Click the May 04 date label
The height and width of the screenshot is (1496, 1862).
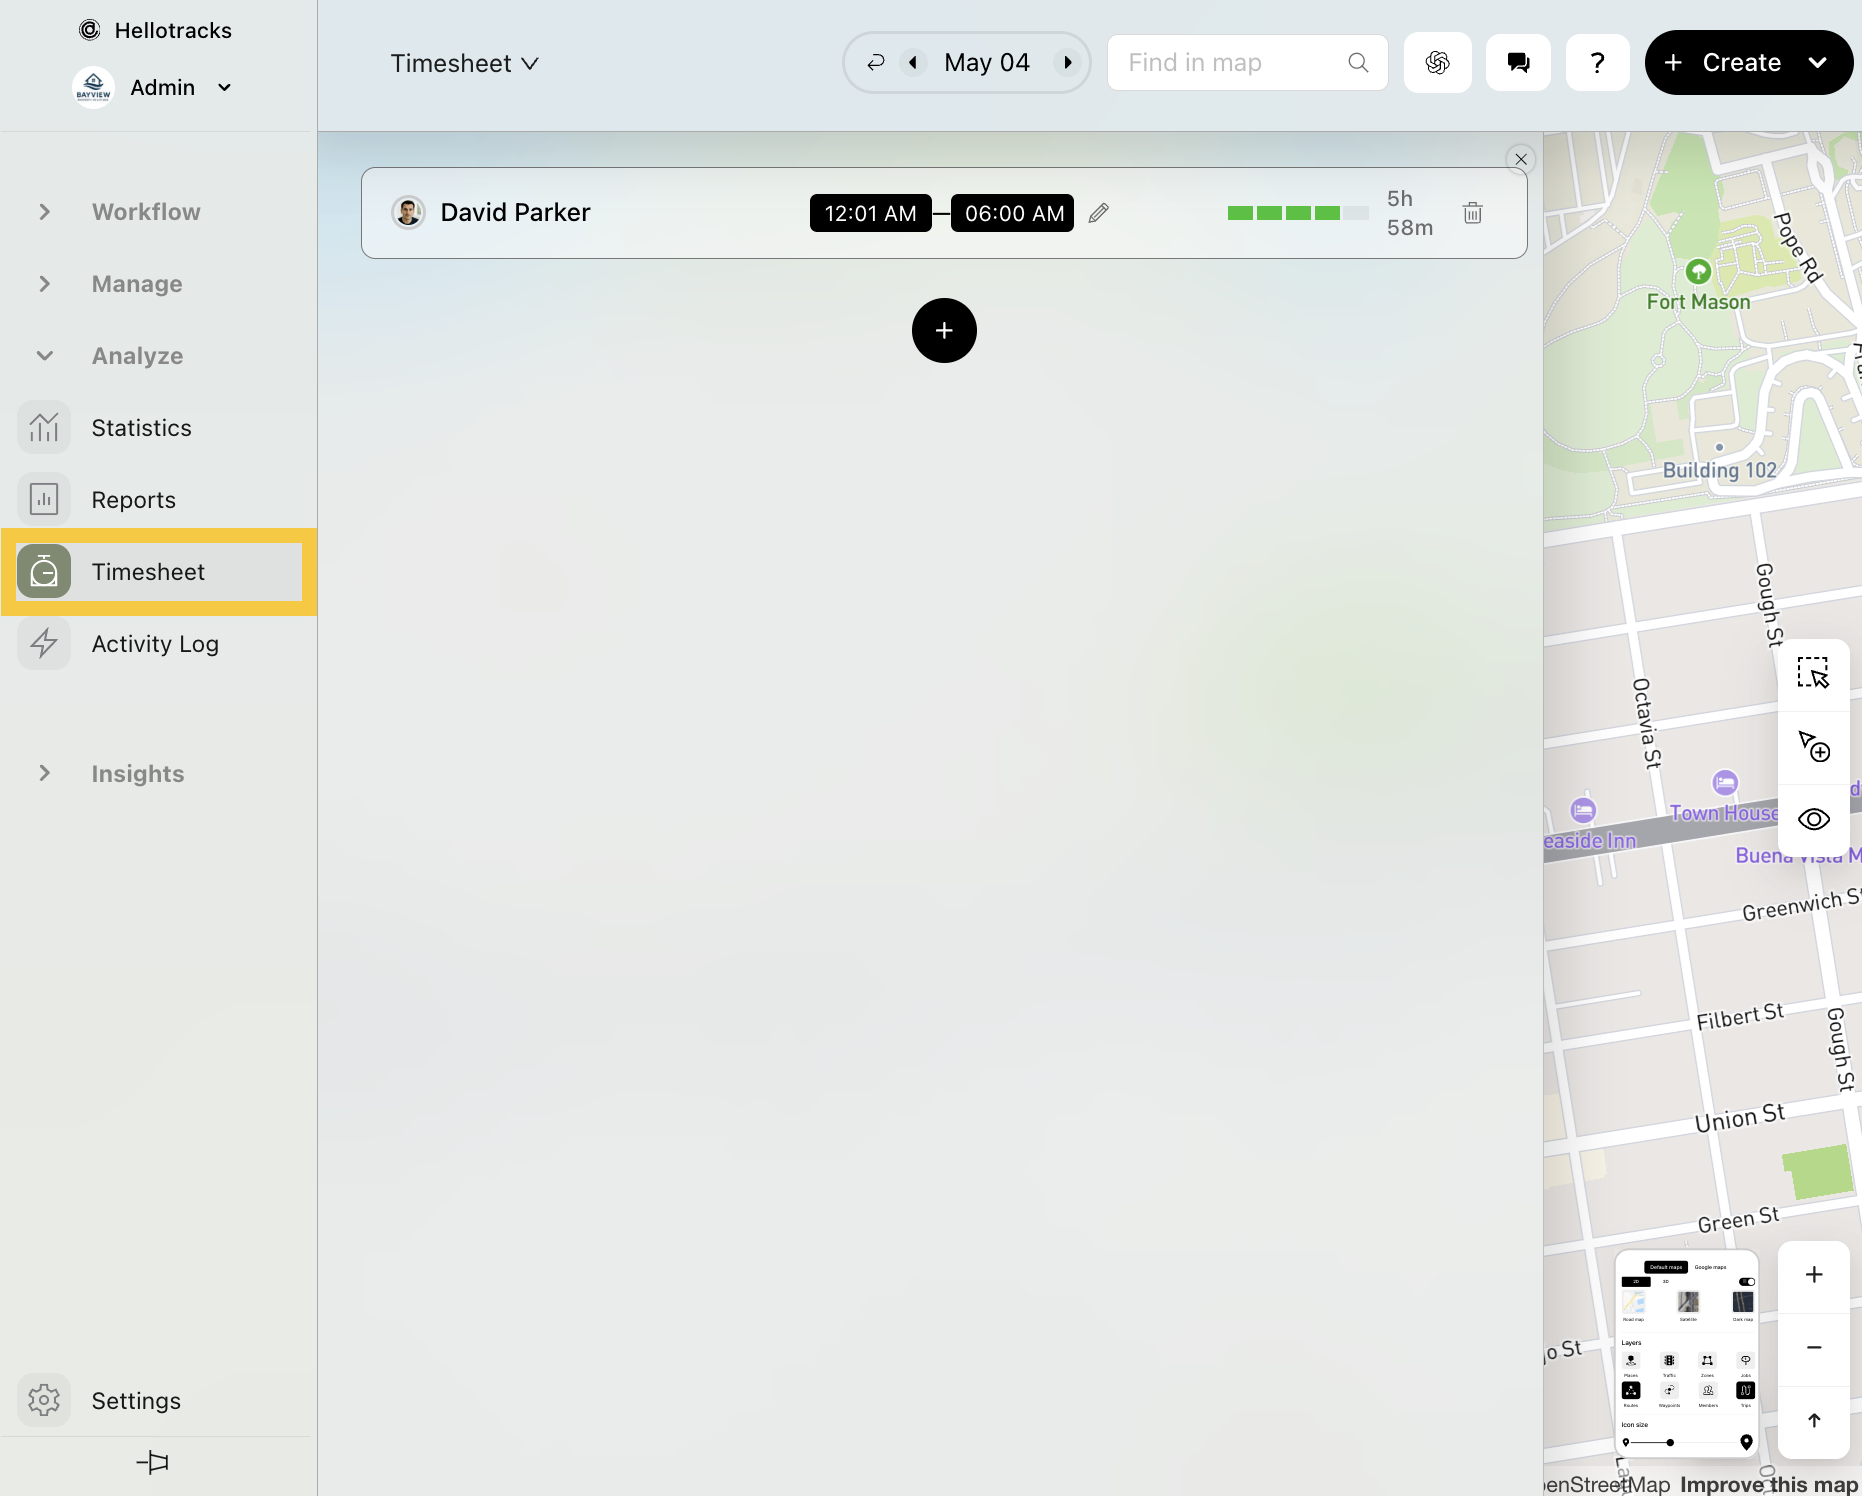coord(987,62)
